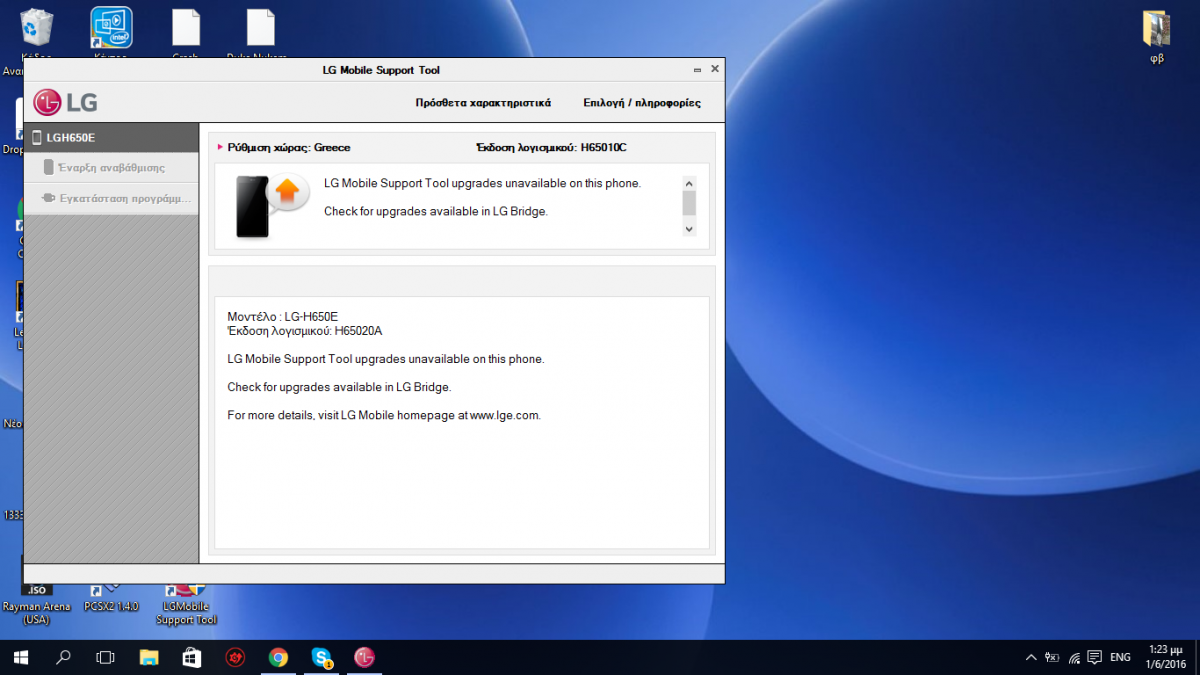Open Google Chrome from taskbar
This screenshot has width=1200, height=675.
point(279,657)
